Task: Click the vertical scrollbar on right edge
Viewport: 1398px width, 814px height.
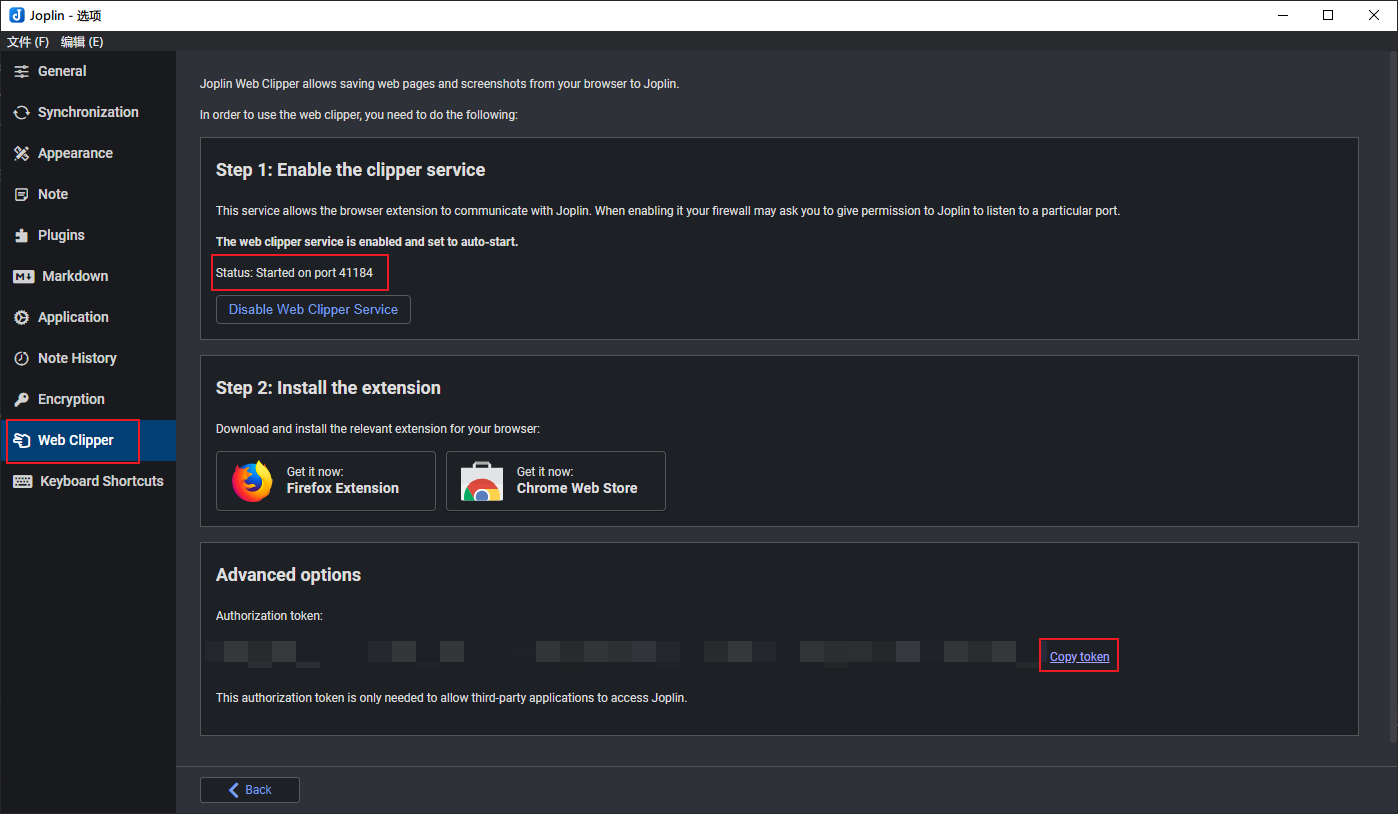Action: (1393, 397)
